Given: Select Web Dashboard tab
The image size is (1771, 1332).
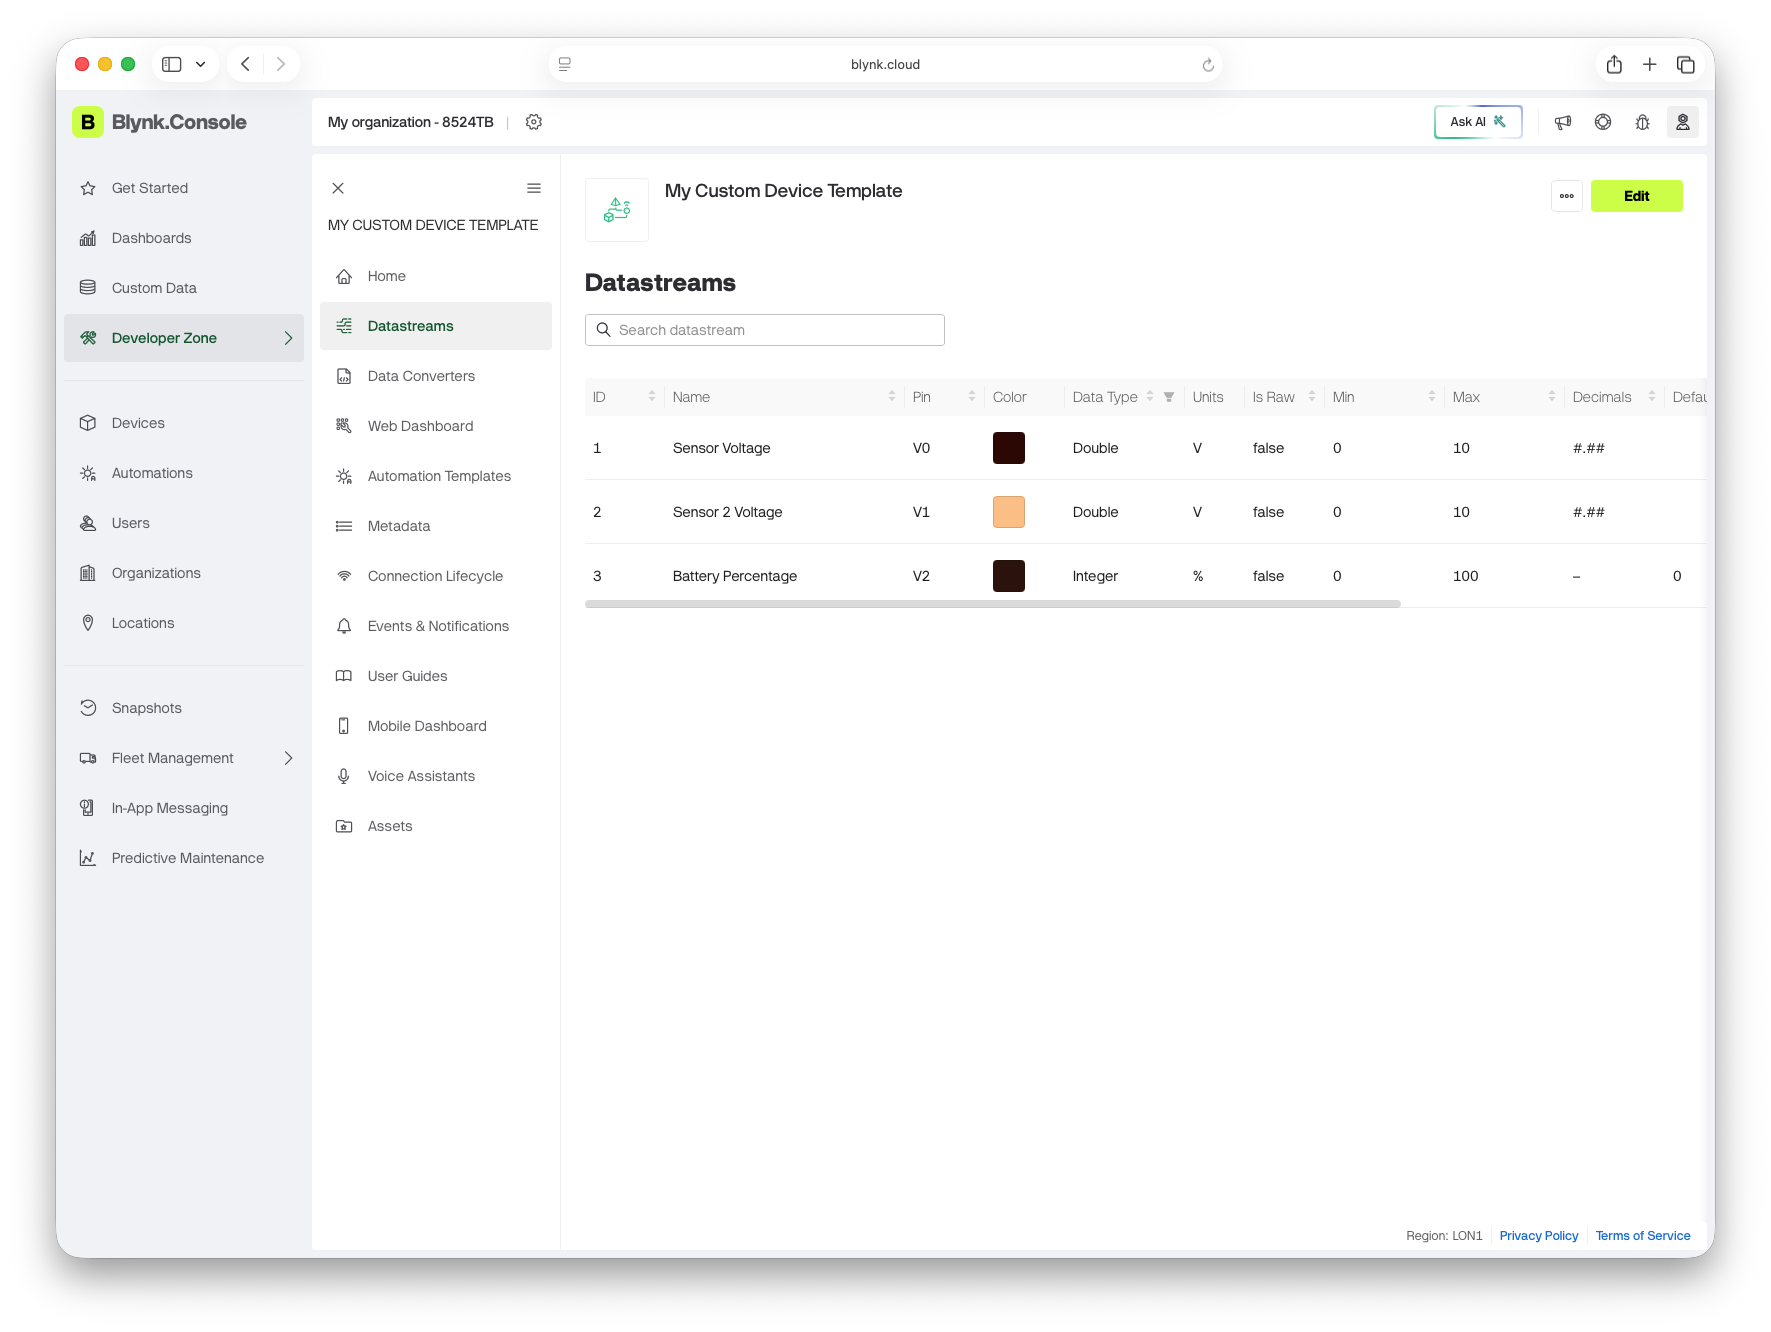Looking at the screenshot, I should click(x=436, y=426).
